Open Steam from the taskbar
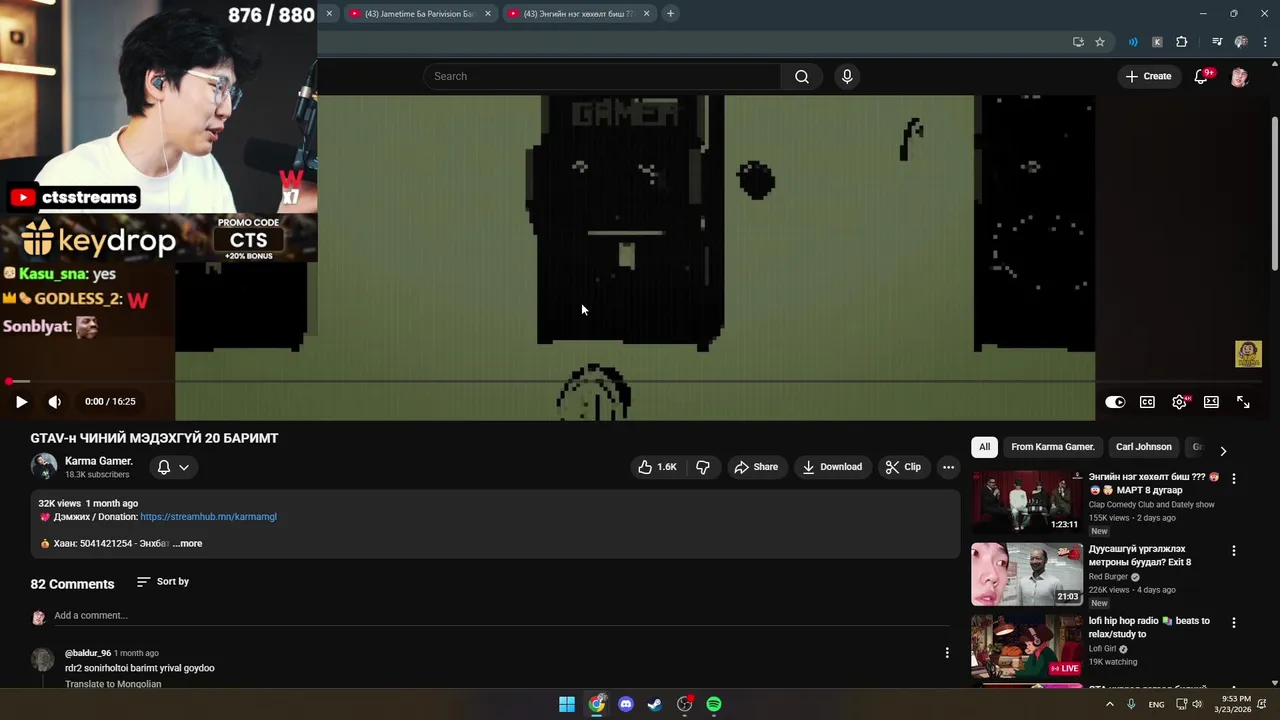This screenshot has width=1280, height=720. point(655,704)
